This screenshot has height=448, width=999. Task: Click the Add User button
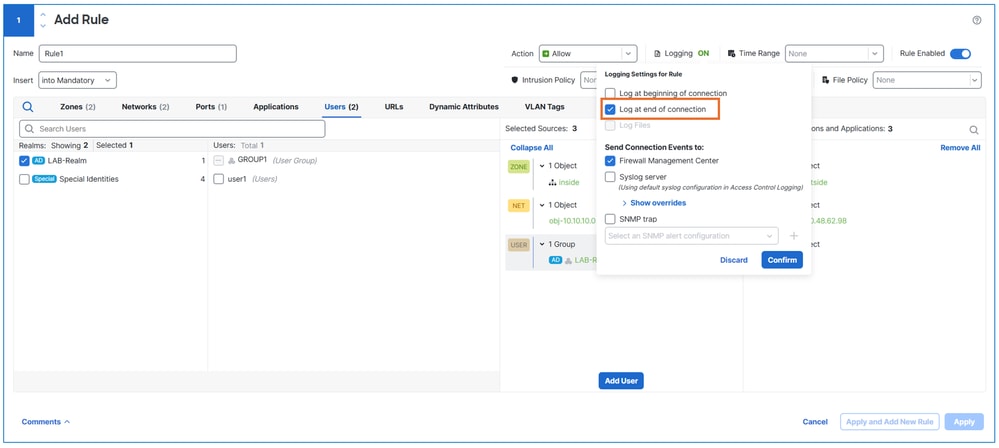click(x=621, y=380)
